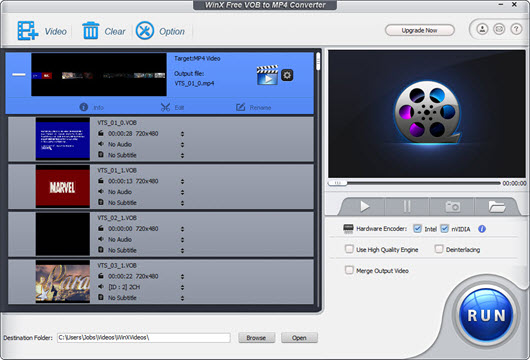Change audio stepper for VTS_02_1.VOB
The height and width of the screenshot is (360, 530).
pyautogui.click(x=182, y=240)
